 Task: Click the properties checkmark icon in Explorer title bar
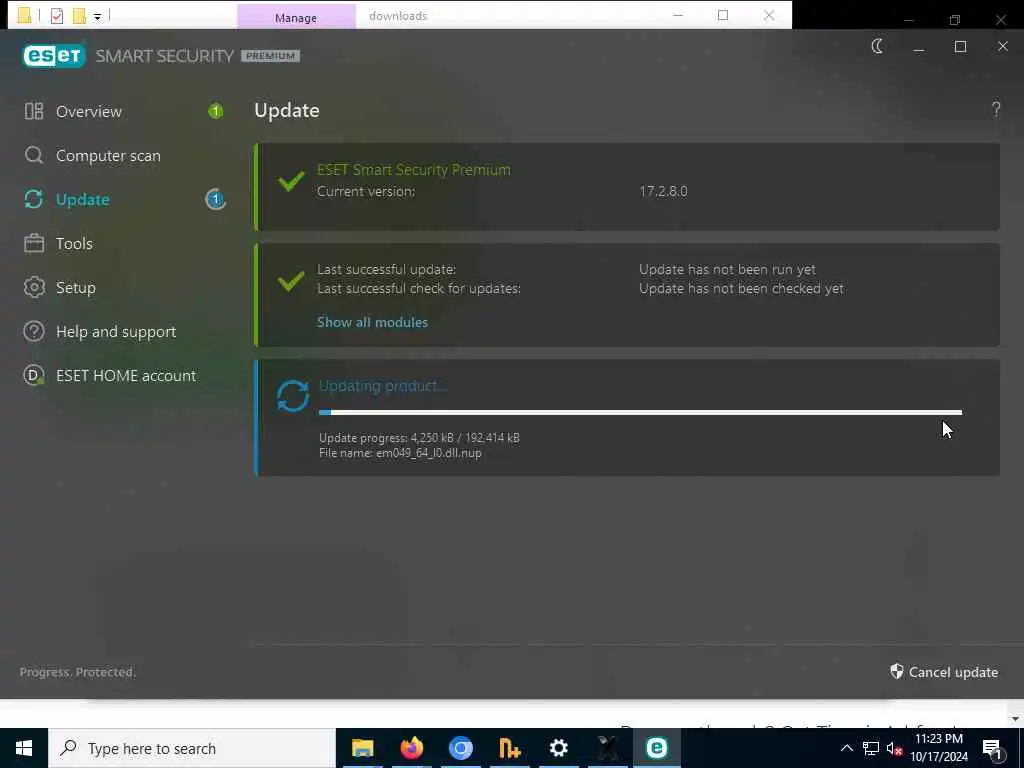57,16
